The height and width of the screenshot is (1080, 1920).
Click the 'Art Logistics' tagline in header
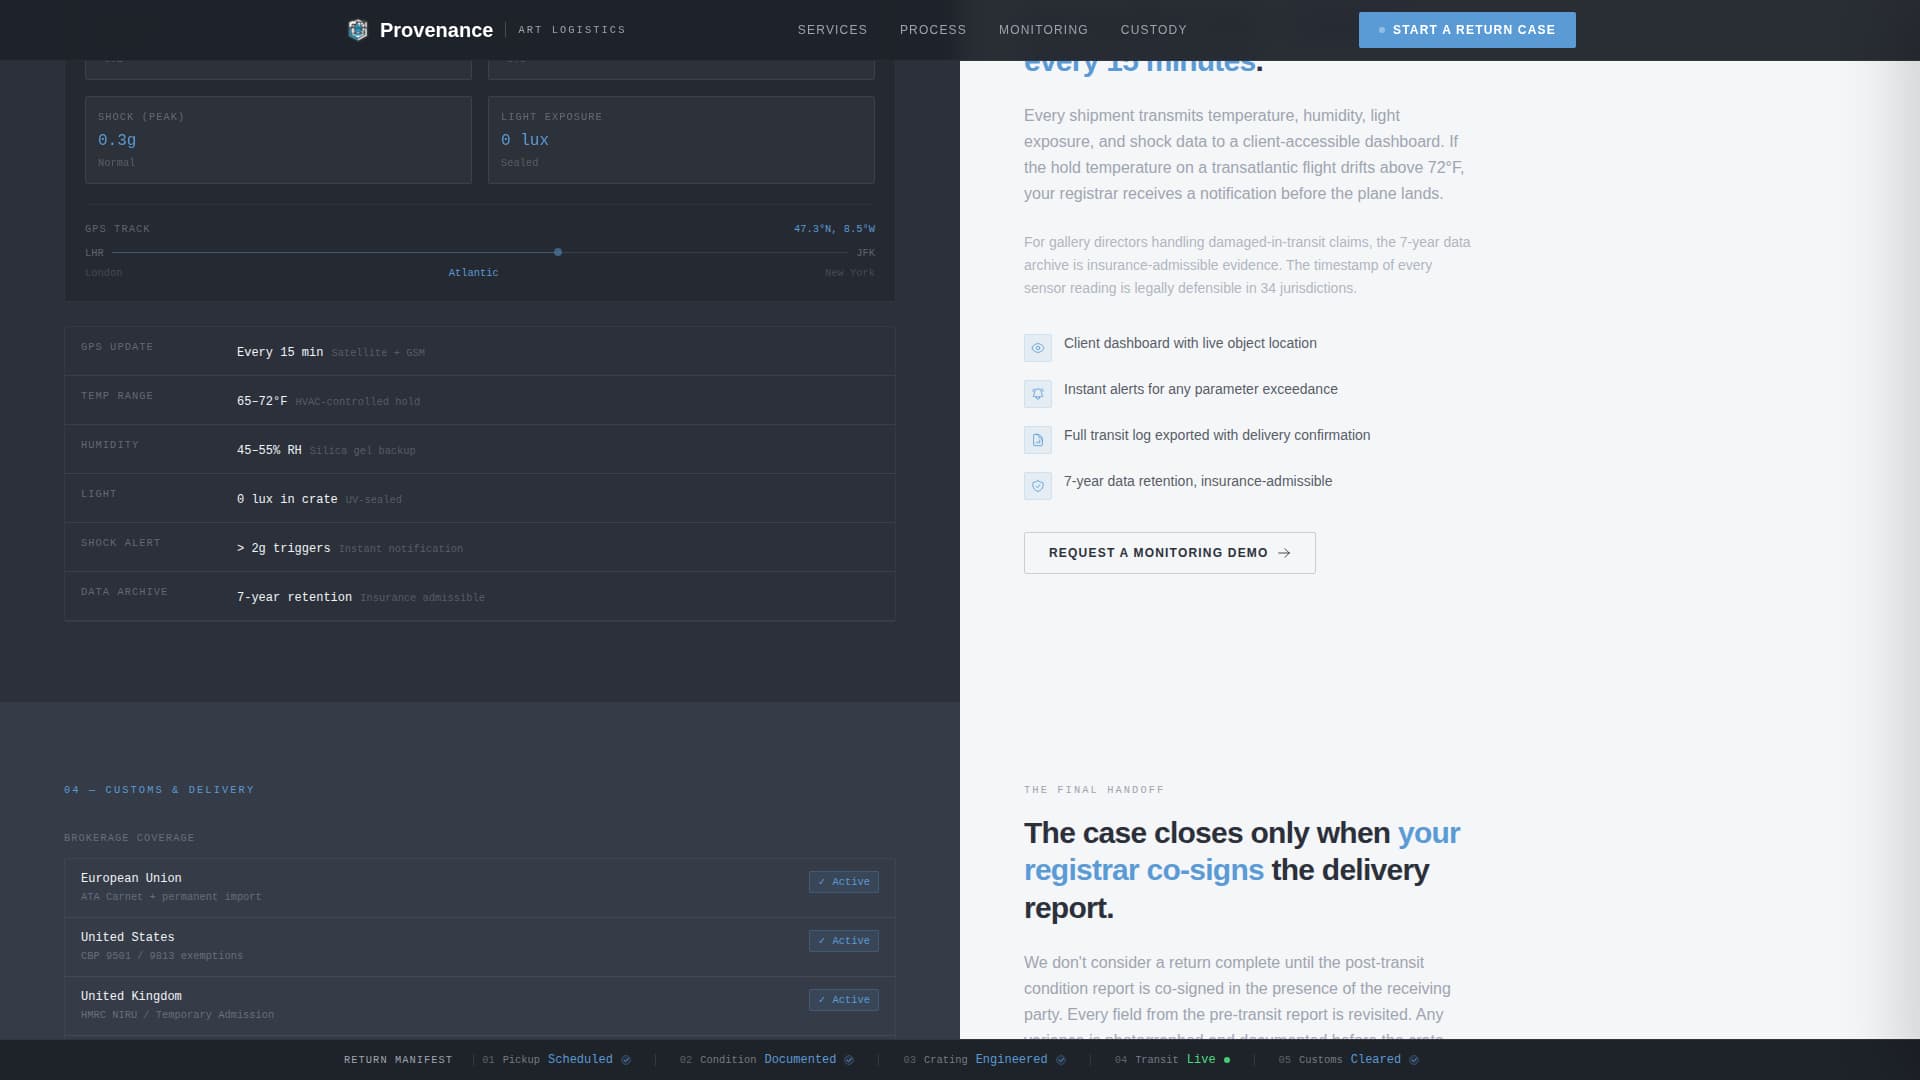coord(572,30)
